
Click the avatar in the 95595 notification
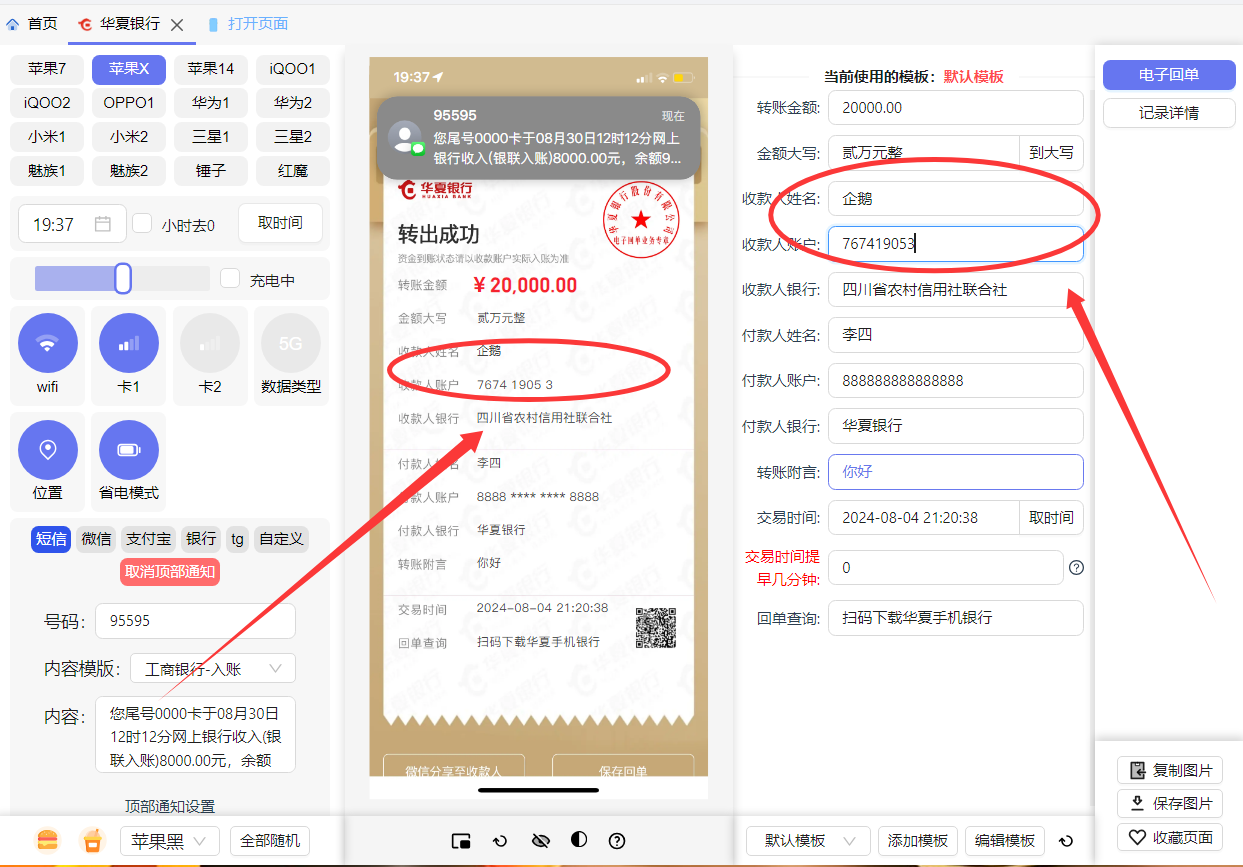405,138
